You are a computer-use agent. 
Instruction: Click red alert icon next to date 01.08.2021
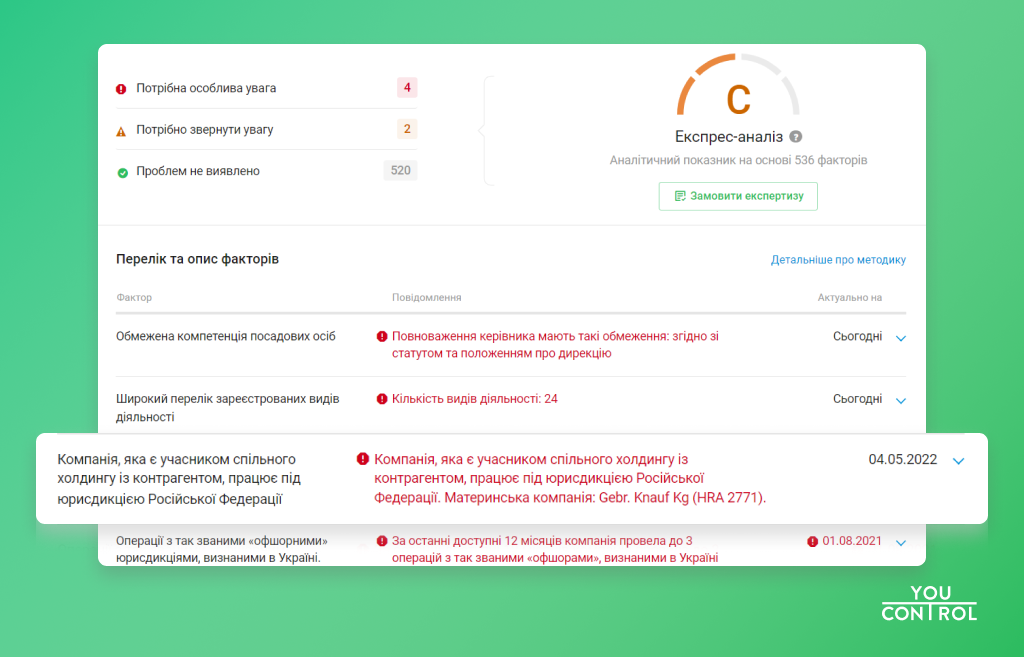pyautogui.click(x=813, y=541)
